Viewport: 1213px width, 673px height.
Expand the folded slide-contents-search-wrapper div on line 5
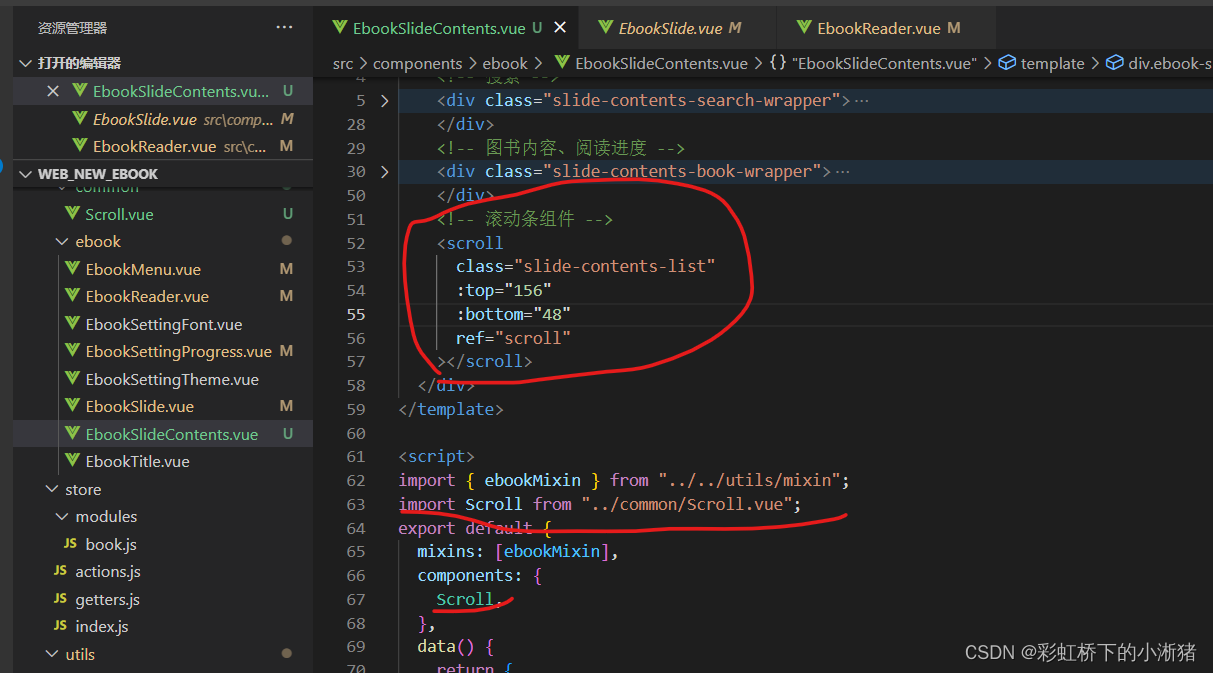[x=385, y=100]
